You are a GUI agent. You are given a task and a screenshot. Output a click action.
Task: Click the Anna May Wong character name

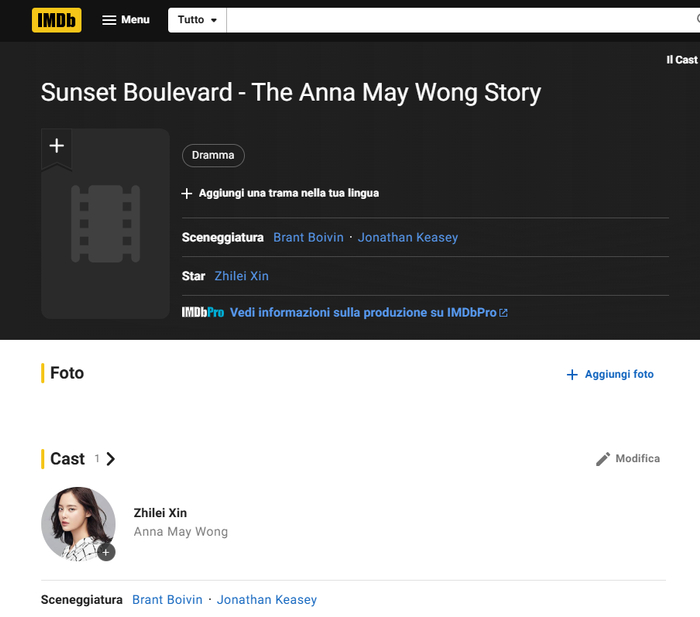[181, 532]
